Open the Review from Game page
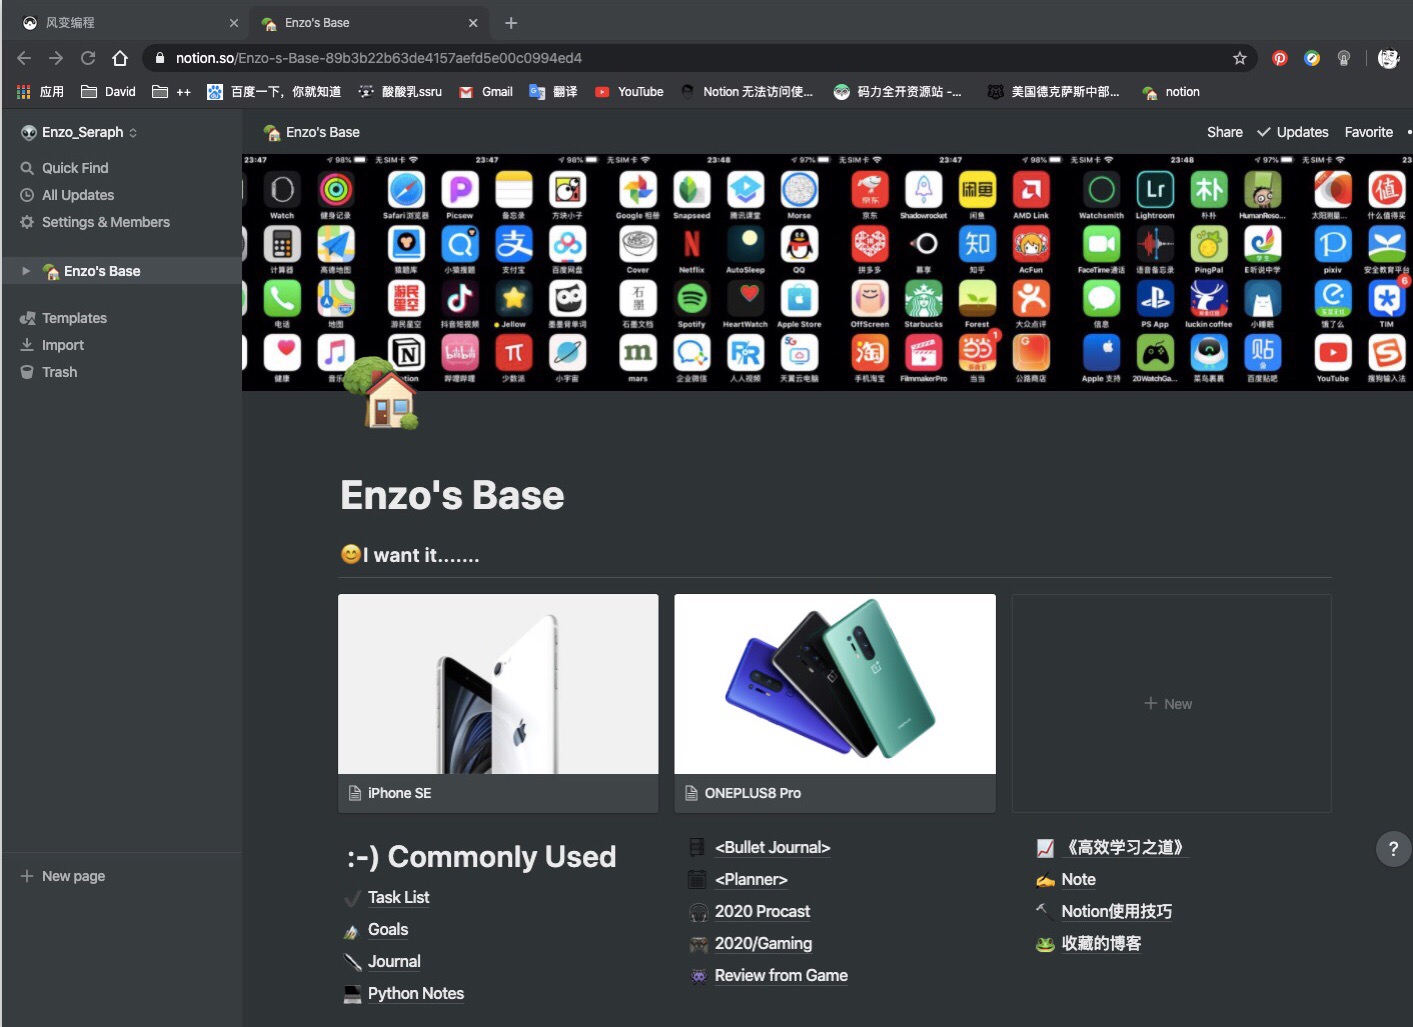 pyautogui.click(x=781, y=976)
